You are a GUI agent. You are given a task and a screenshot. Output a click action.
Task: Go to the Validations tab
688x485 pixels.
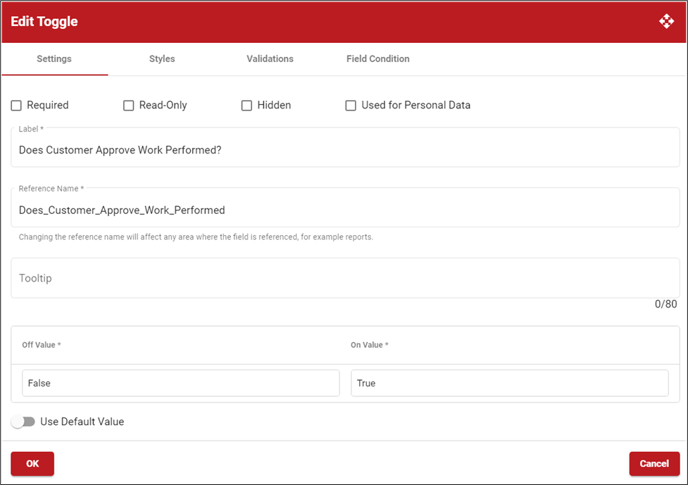(270, 59)
